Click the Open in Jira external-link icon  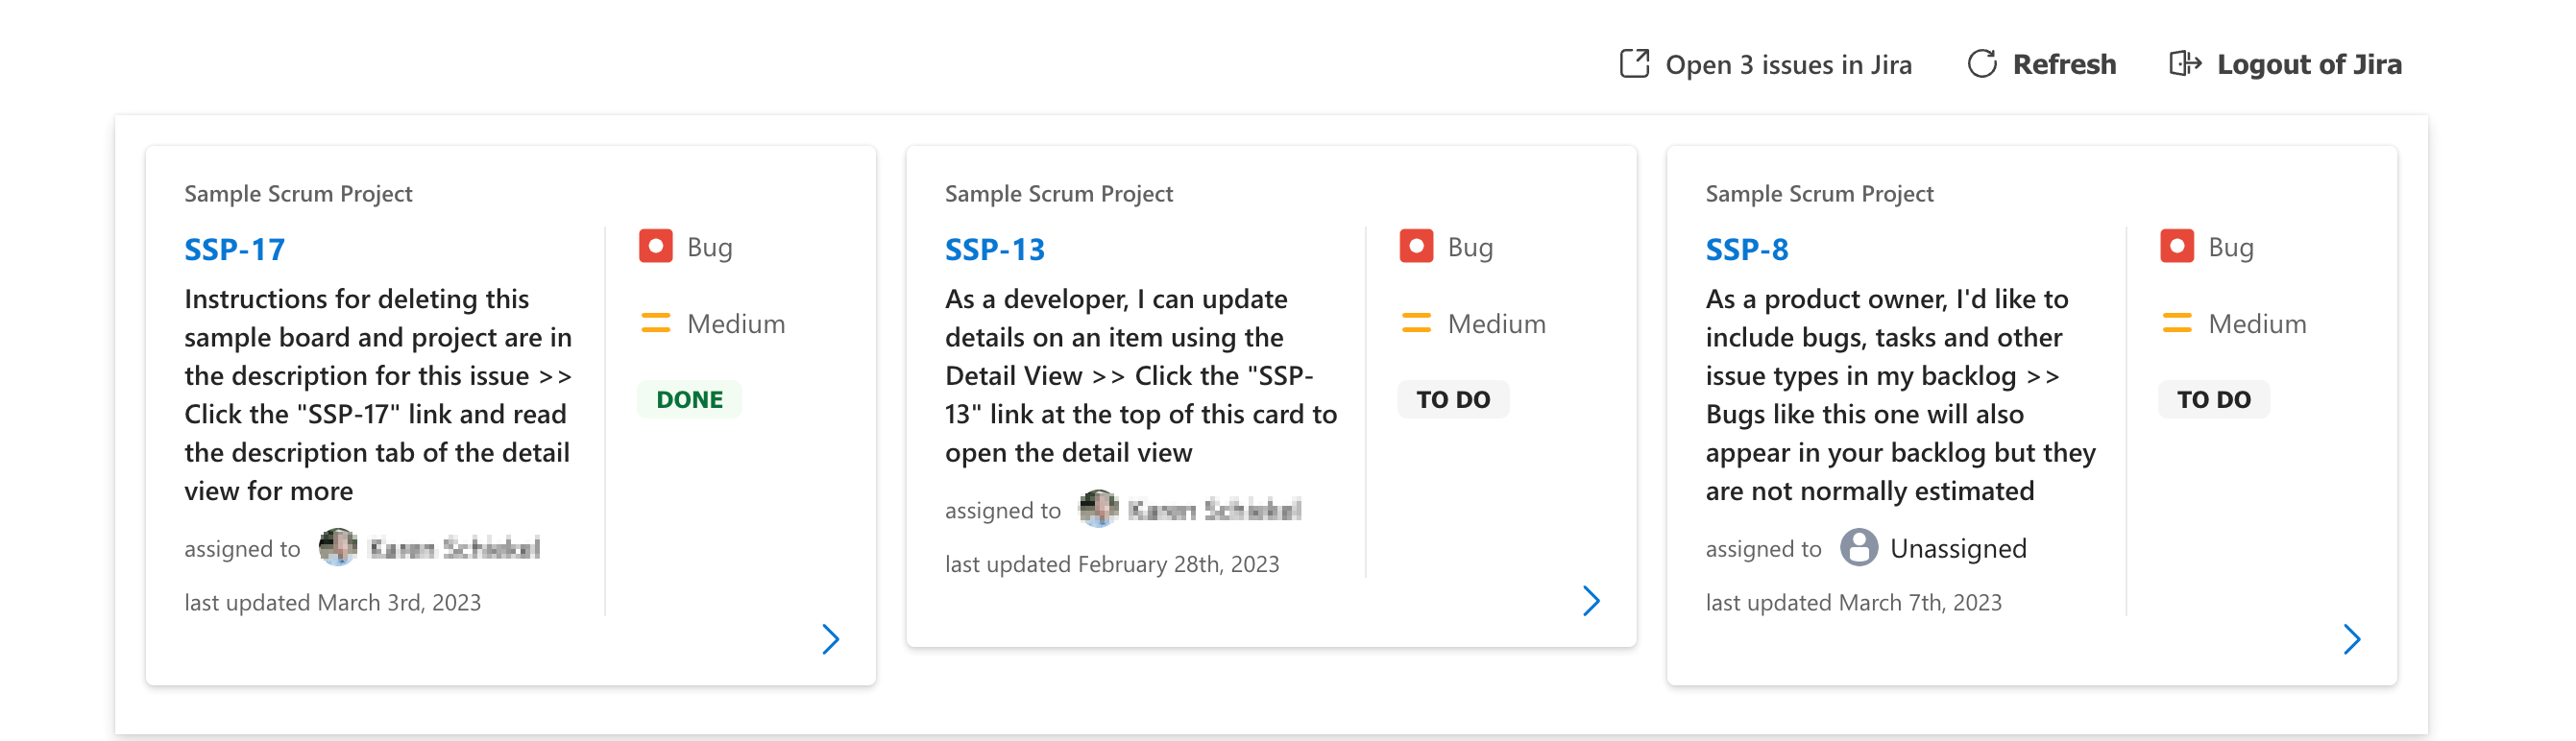(1634, 64)
